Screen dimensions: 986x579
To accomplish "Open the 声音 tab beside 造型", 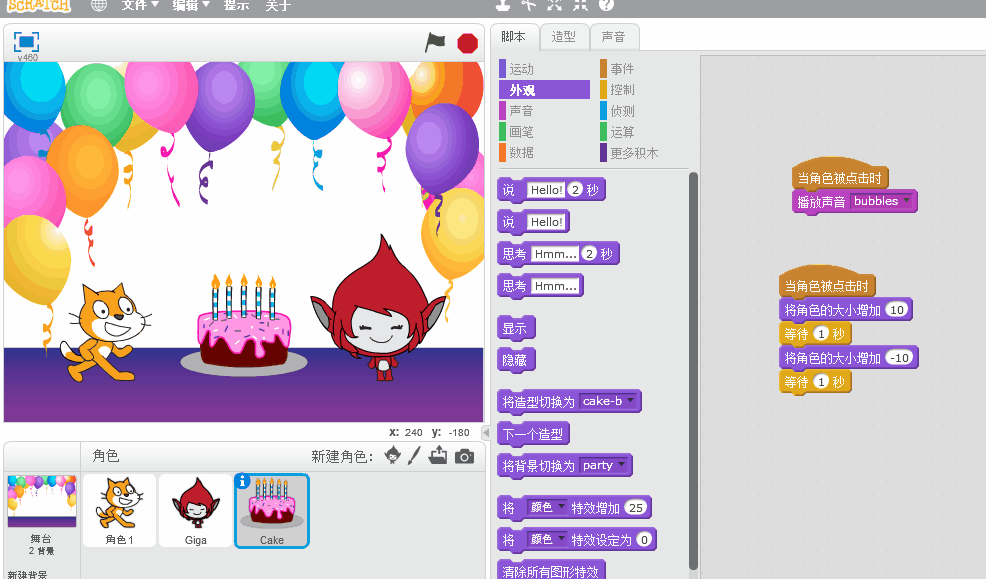I will [x=613, y=37].
